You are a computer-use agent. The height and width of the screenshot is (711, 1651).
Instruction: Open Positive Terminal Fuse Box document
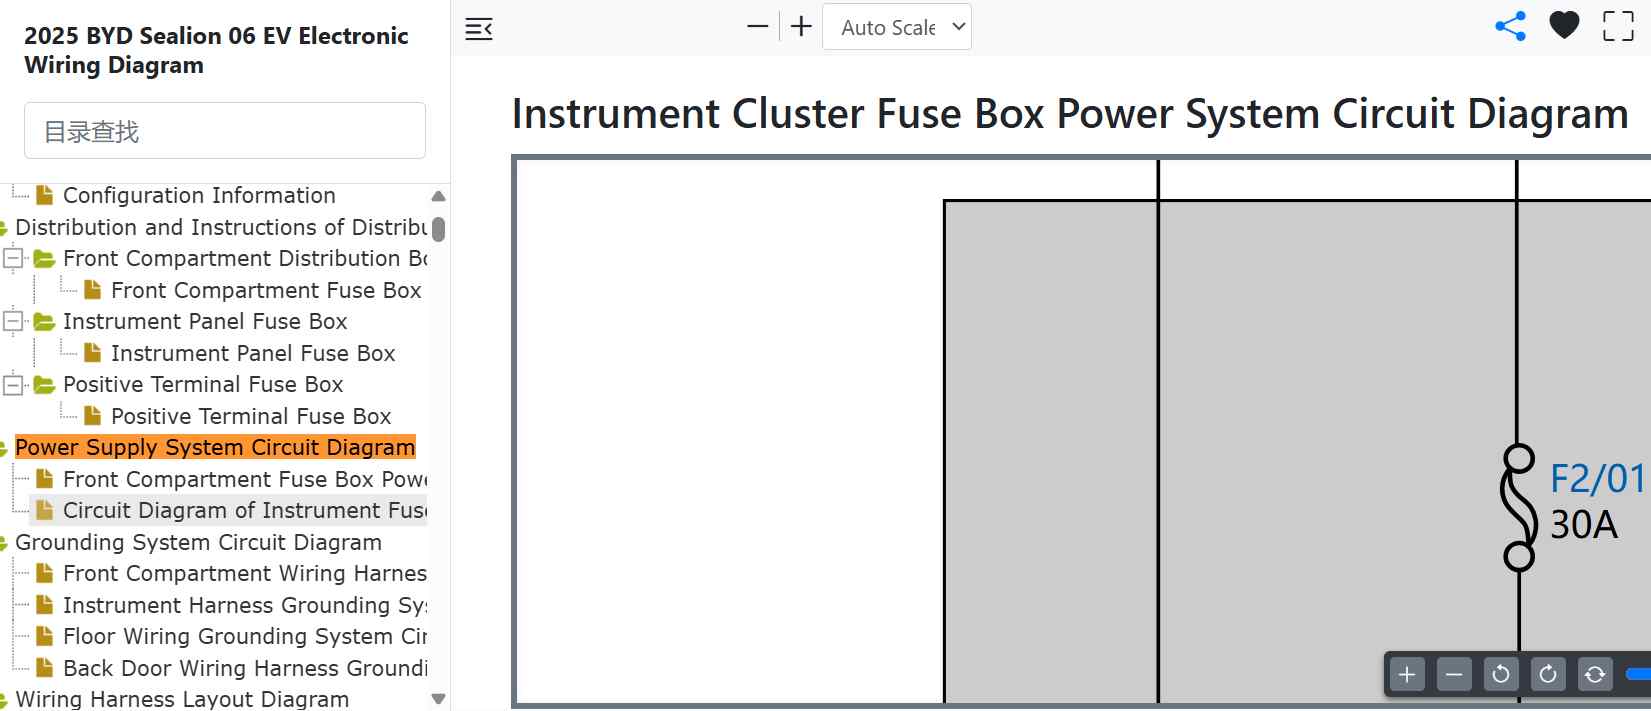tap(251, 416)
